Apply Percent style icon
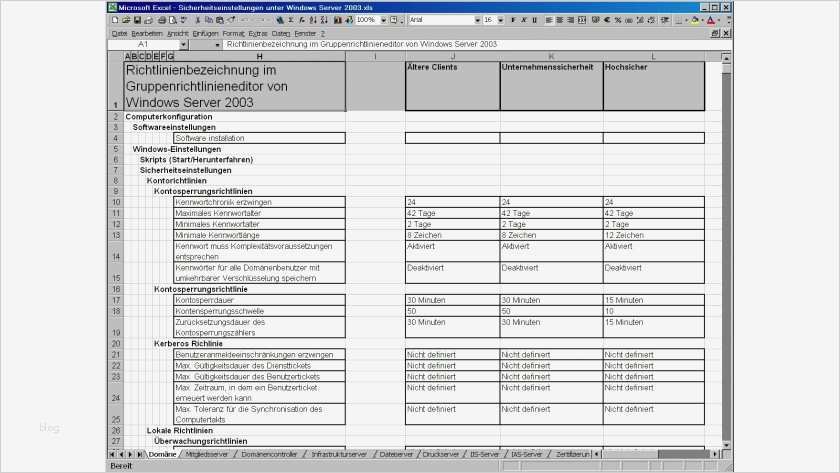The image size is (840, 473). click(618, 20)
